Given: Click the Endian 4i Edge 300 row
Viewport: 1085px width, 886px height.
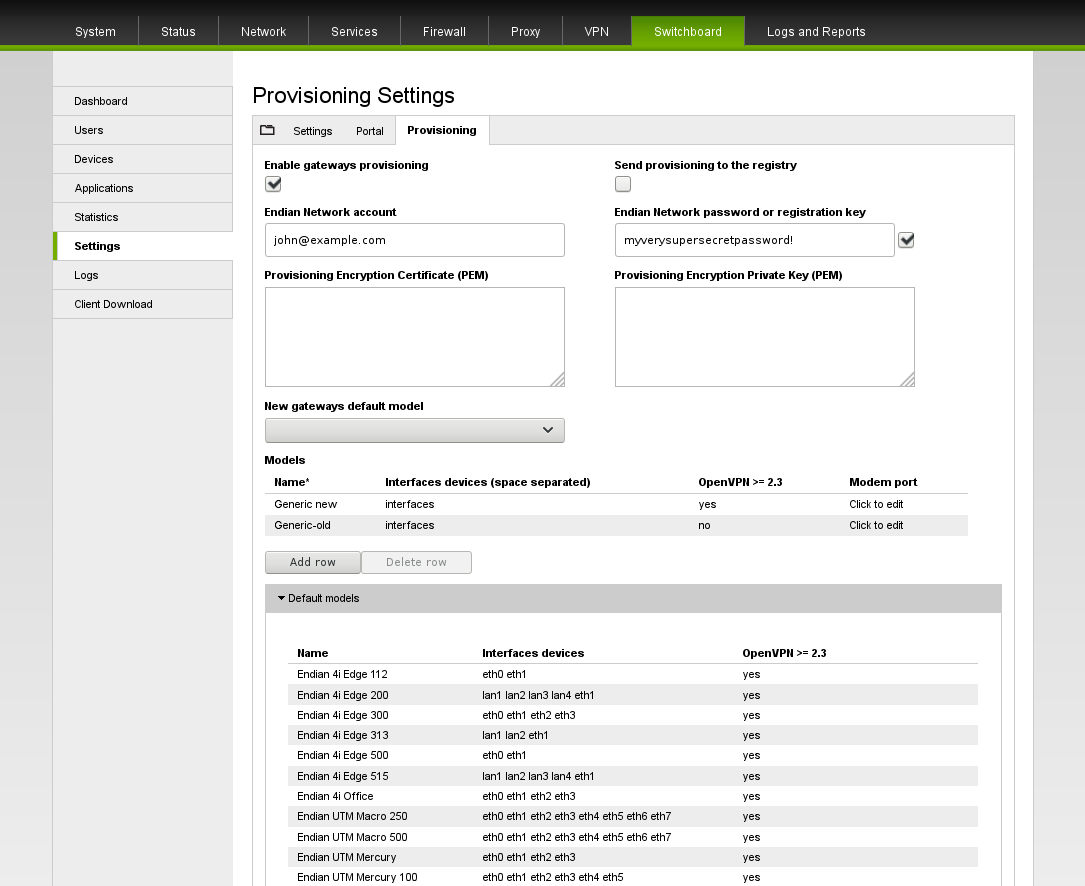Looking at the screenshot, I should tap(632, 715).
